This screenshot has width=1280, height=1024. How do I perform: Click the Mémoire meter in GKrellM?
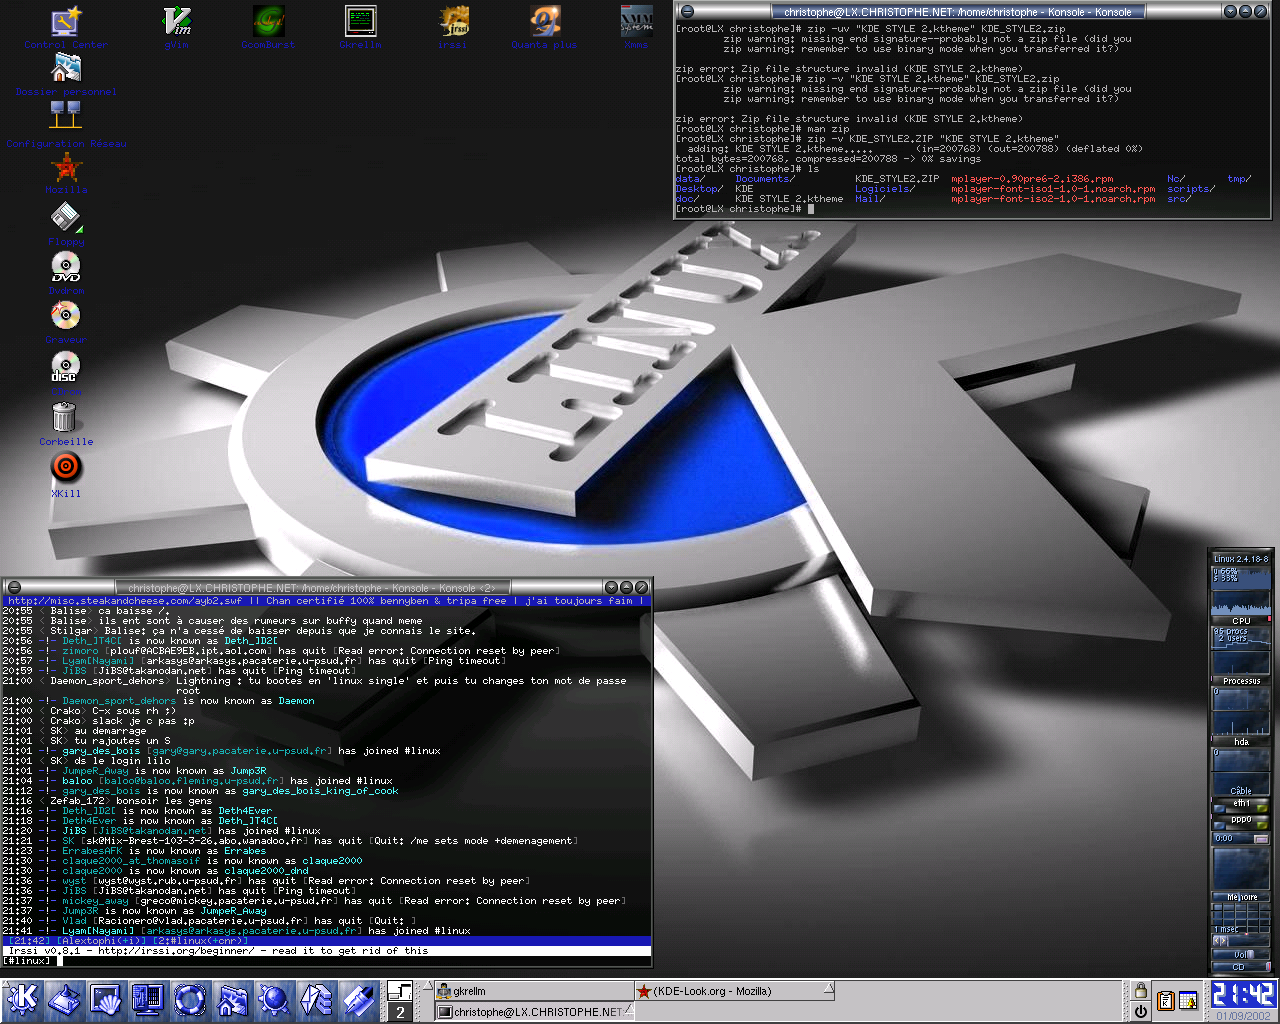click(x=1241, y=897)
